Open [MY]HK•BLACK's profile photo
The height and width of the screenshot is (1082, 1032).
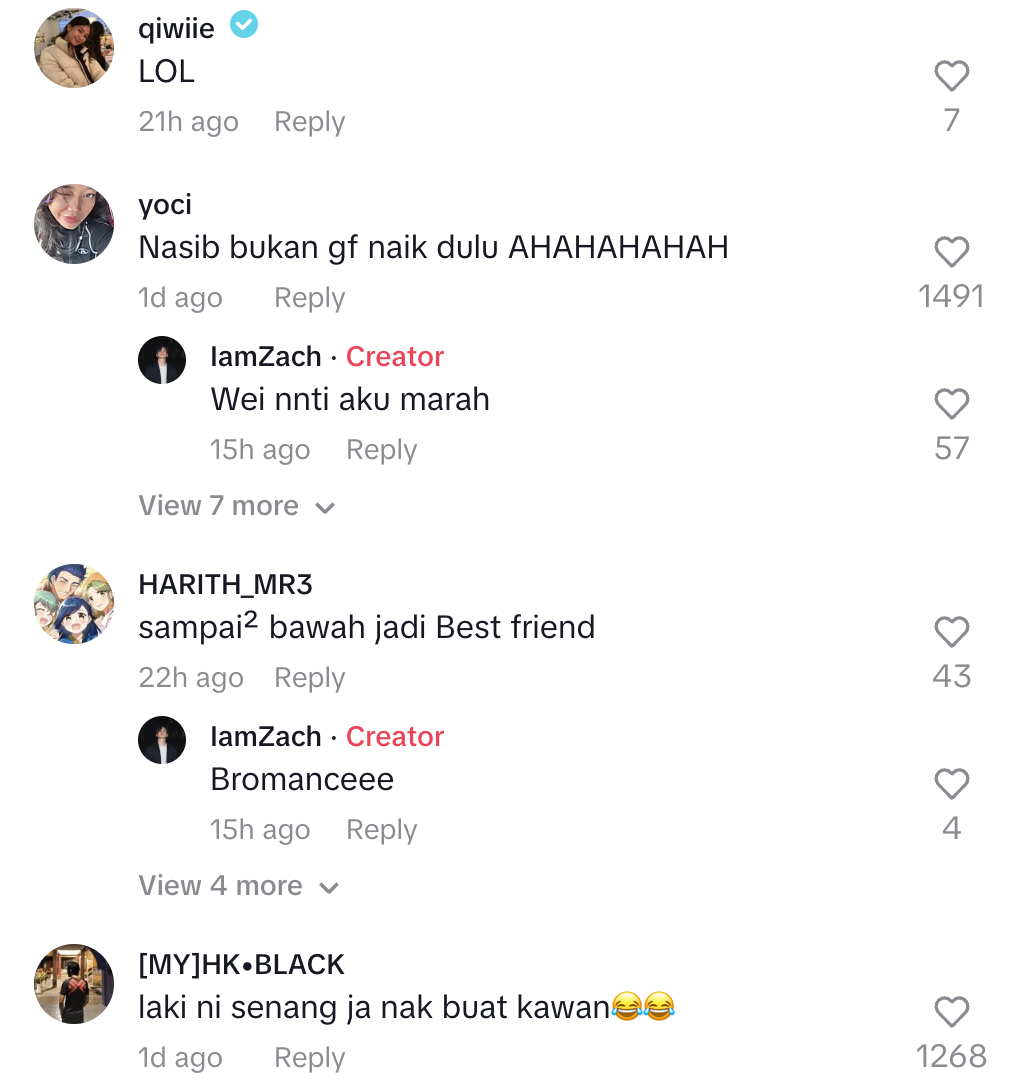click(x=74, y=984)
